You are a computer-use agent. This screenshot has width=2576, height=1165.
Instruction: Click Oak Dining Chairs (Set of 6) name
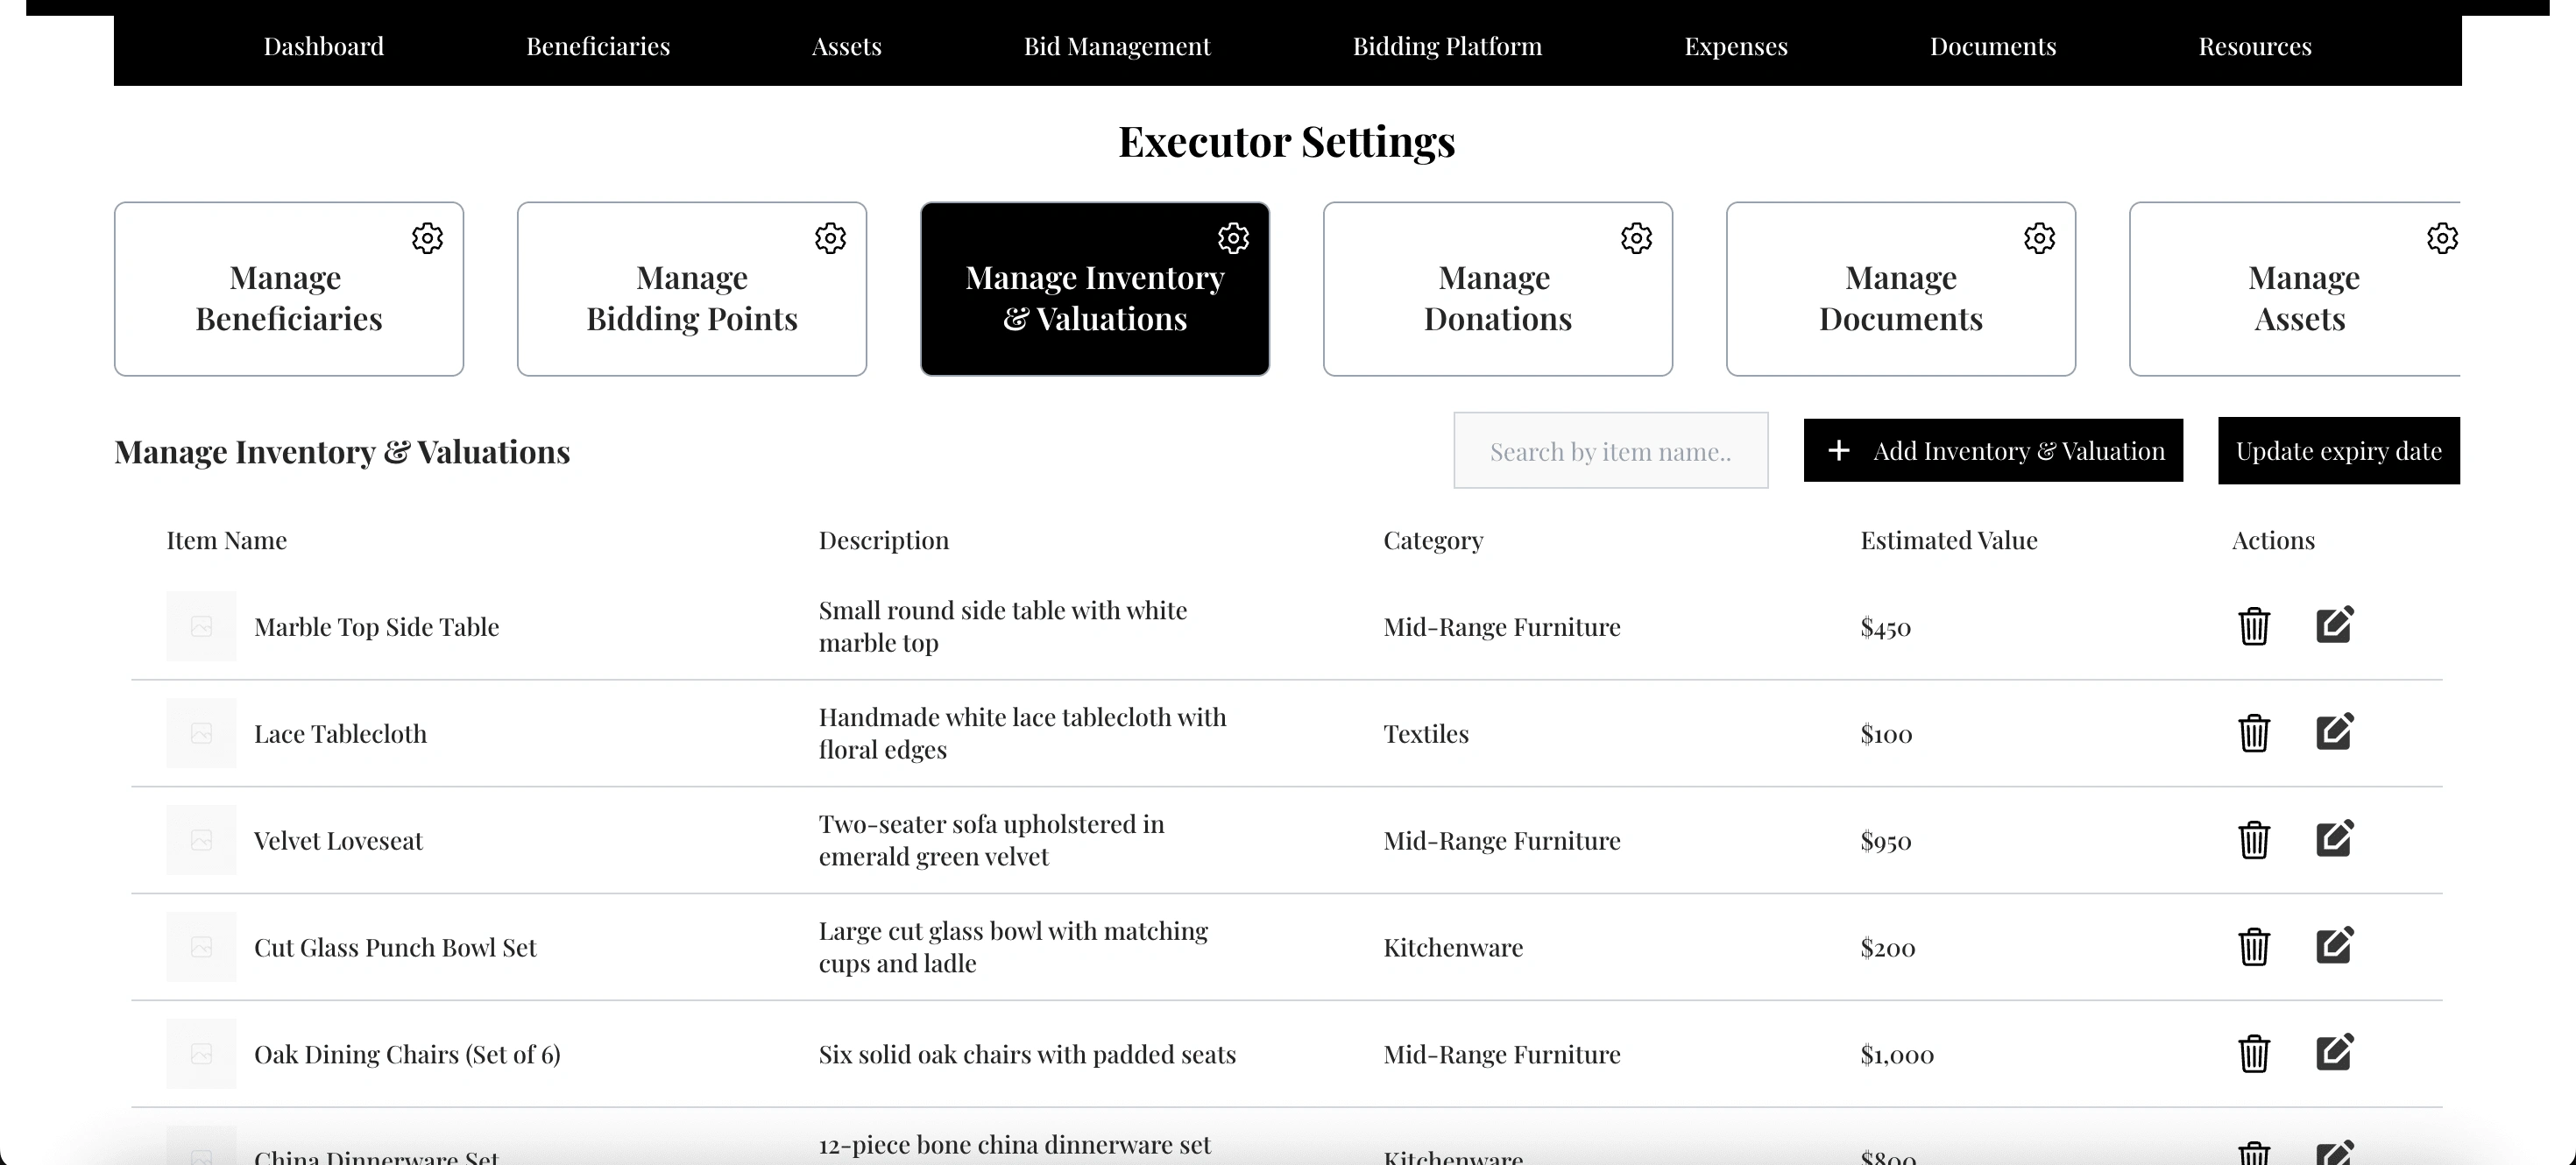click(x=407, y=1055)
